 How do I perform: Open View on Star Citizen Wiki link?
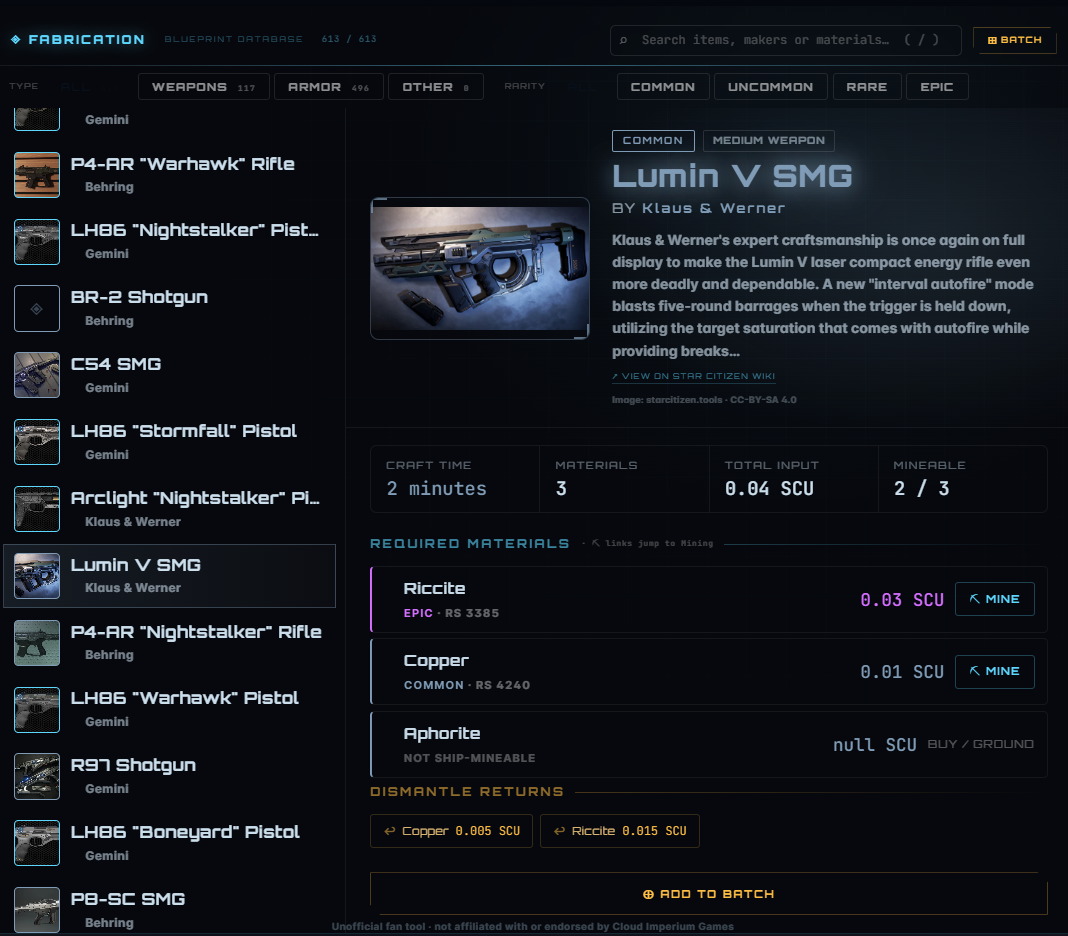click(693, 376)
